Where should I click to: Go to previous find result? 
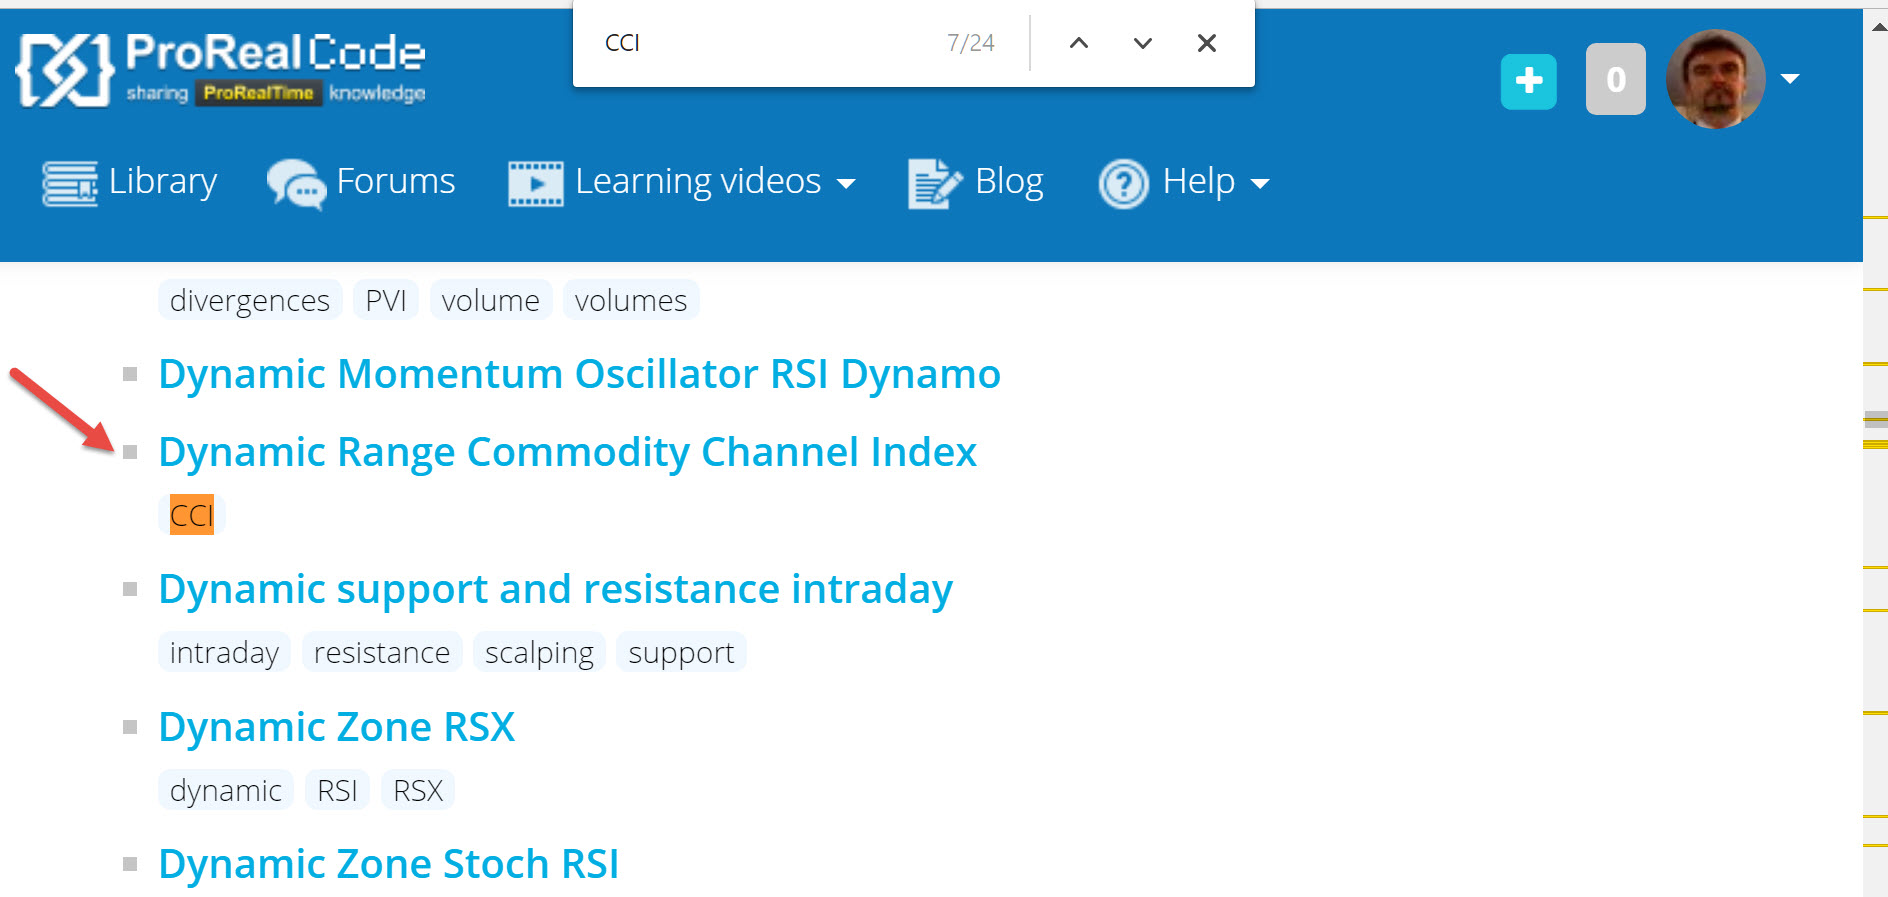click(1078, 43)
